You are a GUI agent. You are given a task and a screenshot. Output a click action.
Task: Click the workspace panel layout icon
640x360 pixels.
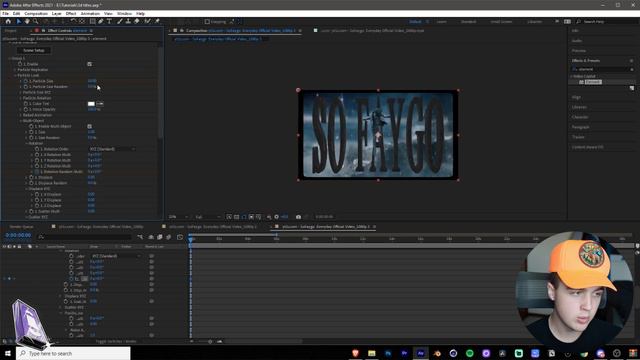pos(567,21)
